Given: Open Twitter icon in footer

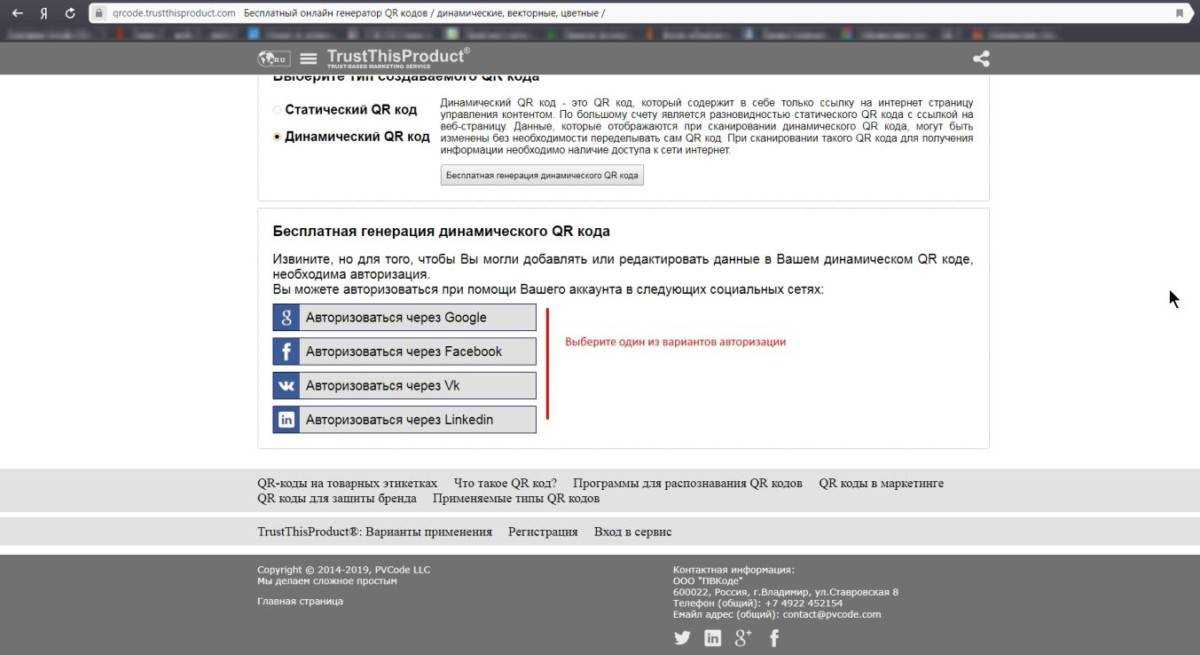Looking at the screenshot, I should coord(682,638).
